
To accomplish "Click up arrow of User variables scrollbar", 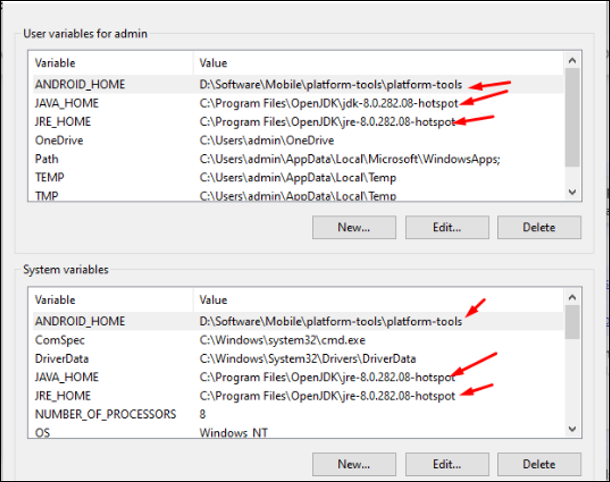I will (x=572, y=60).
